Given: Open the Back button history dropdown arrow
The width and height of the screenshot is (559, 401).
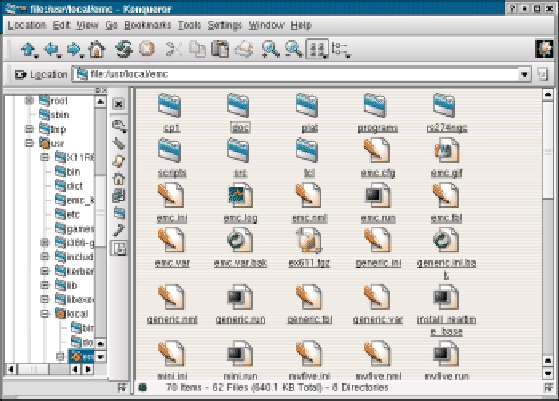Looking at the screenshot, I should click(x=59, y=56).
